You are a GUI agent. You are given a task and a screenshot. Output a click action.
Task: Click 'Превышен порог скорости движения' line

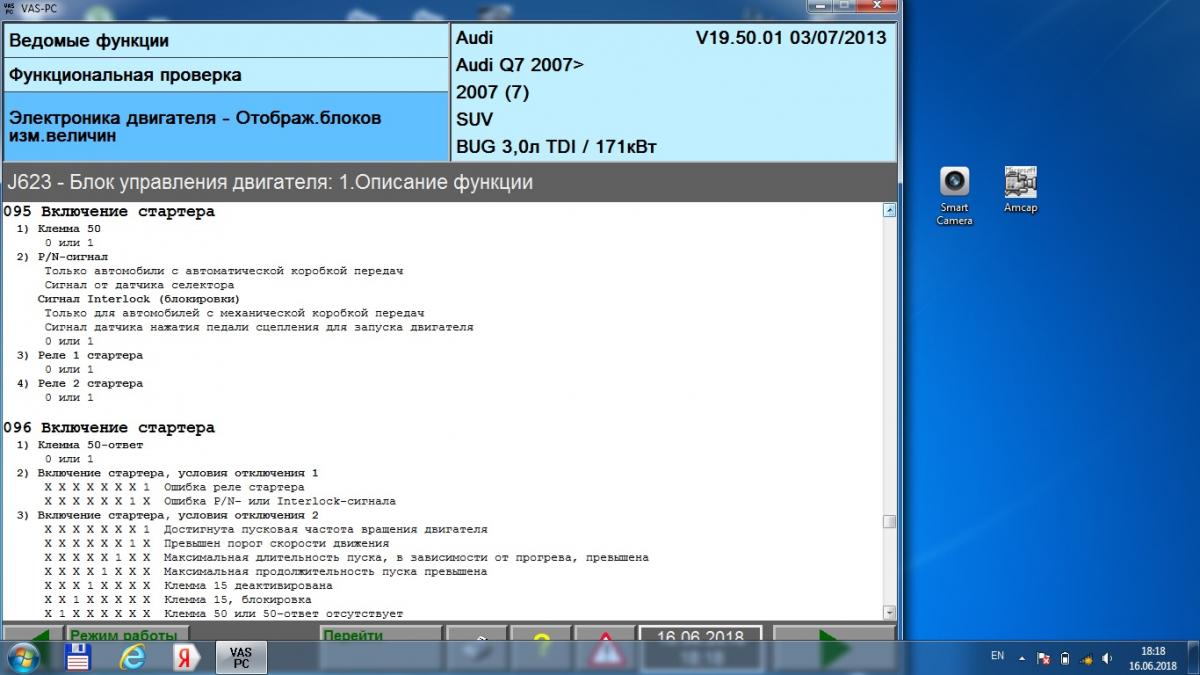coord(277,543)
